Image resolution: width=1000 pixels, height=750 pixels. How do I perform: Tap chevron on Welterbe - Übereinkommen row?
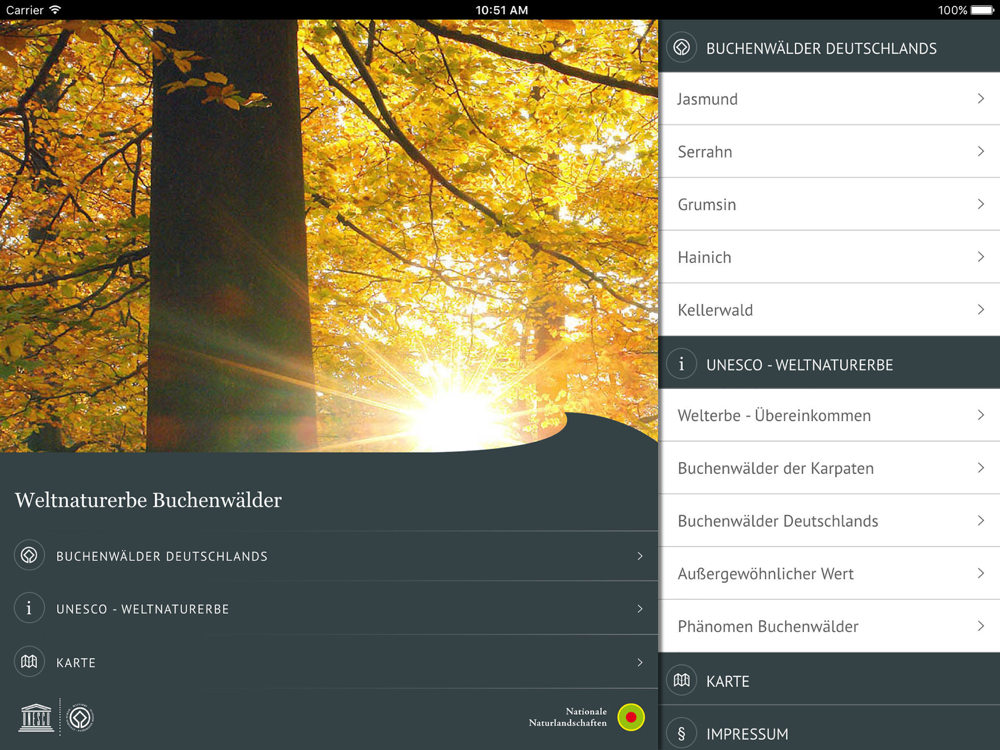(981, 415)
